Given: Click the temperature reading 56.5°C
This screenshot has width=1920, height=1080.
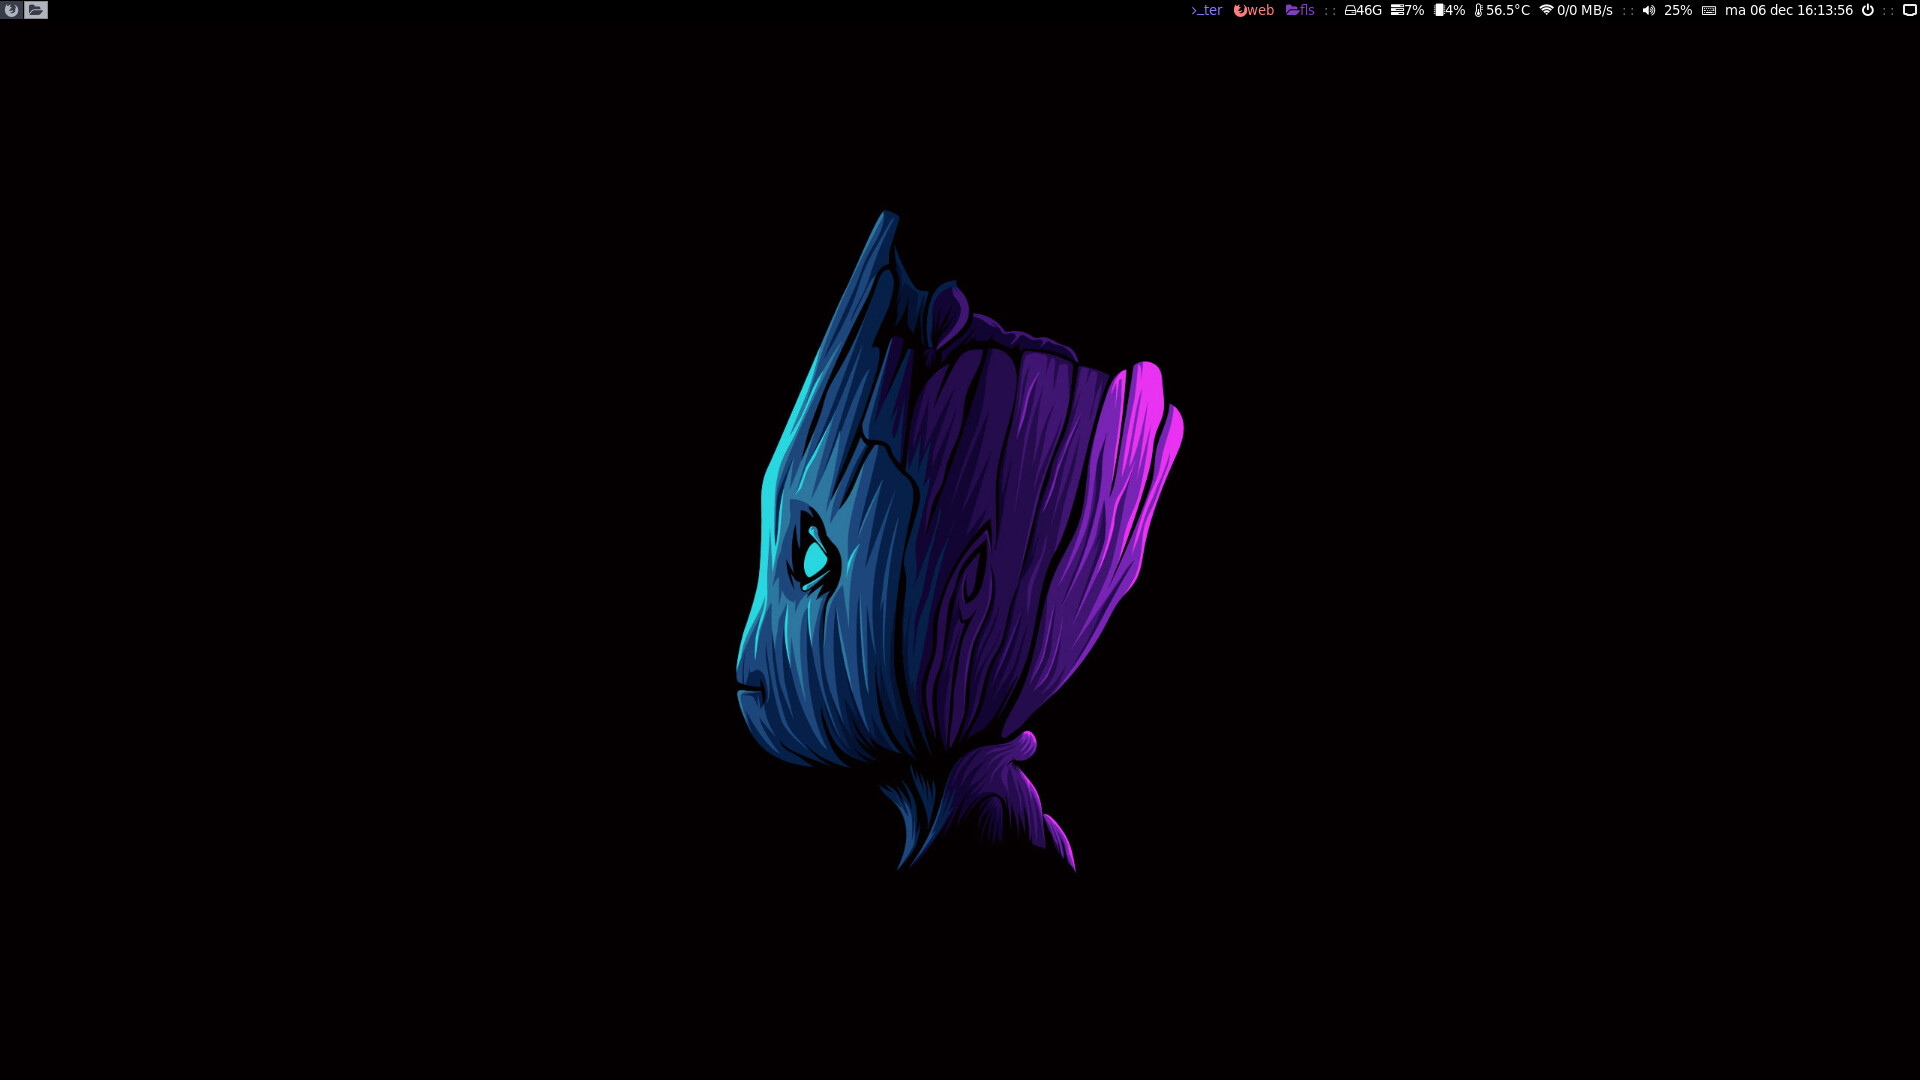Looking at the screenshot, I should [1502, 10].
